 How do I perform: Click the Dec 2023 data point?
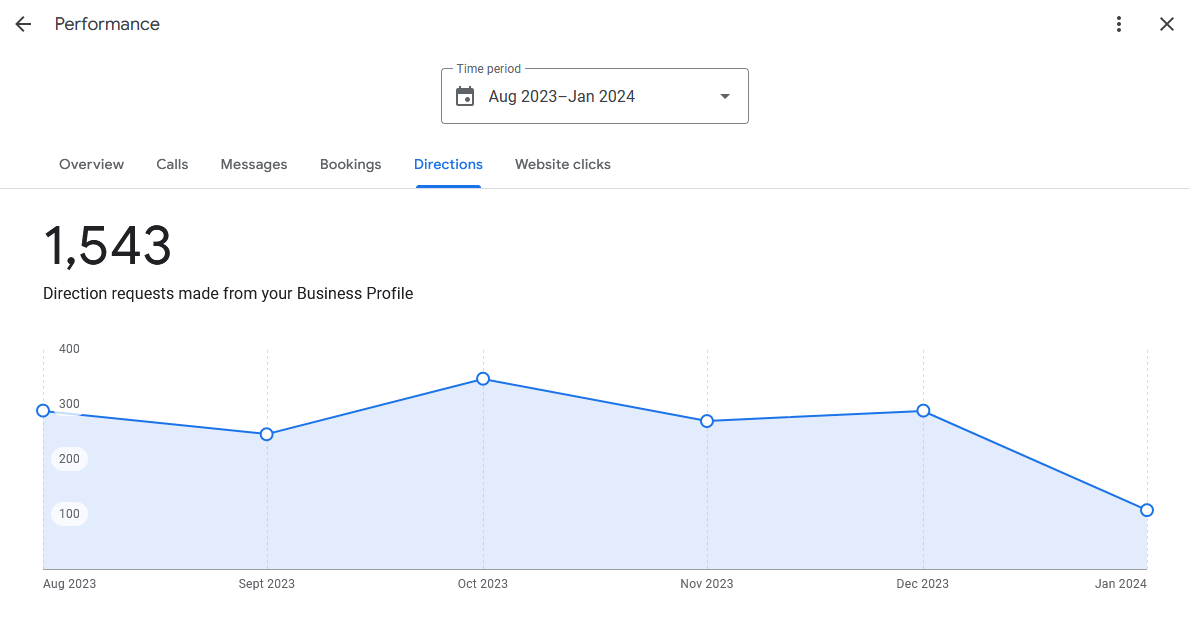coord(923,411)
